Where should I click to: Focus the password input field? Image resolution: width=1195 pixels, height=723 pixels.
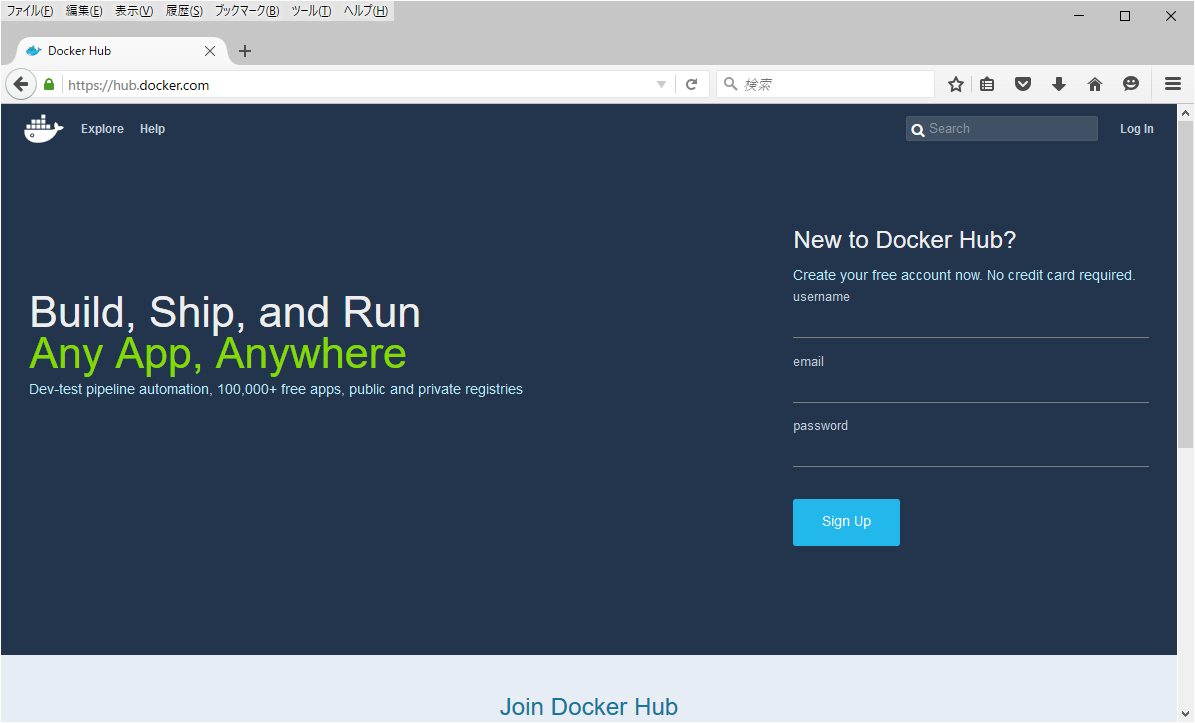[x=970, y=451]
